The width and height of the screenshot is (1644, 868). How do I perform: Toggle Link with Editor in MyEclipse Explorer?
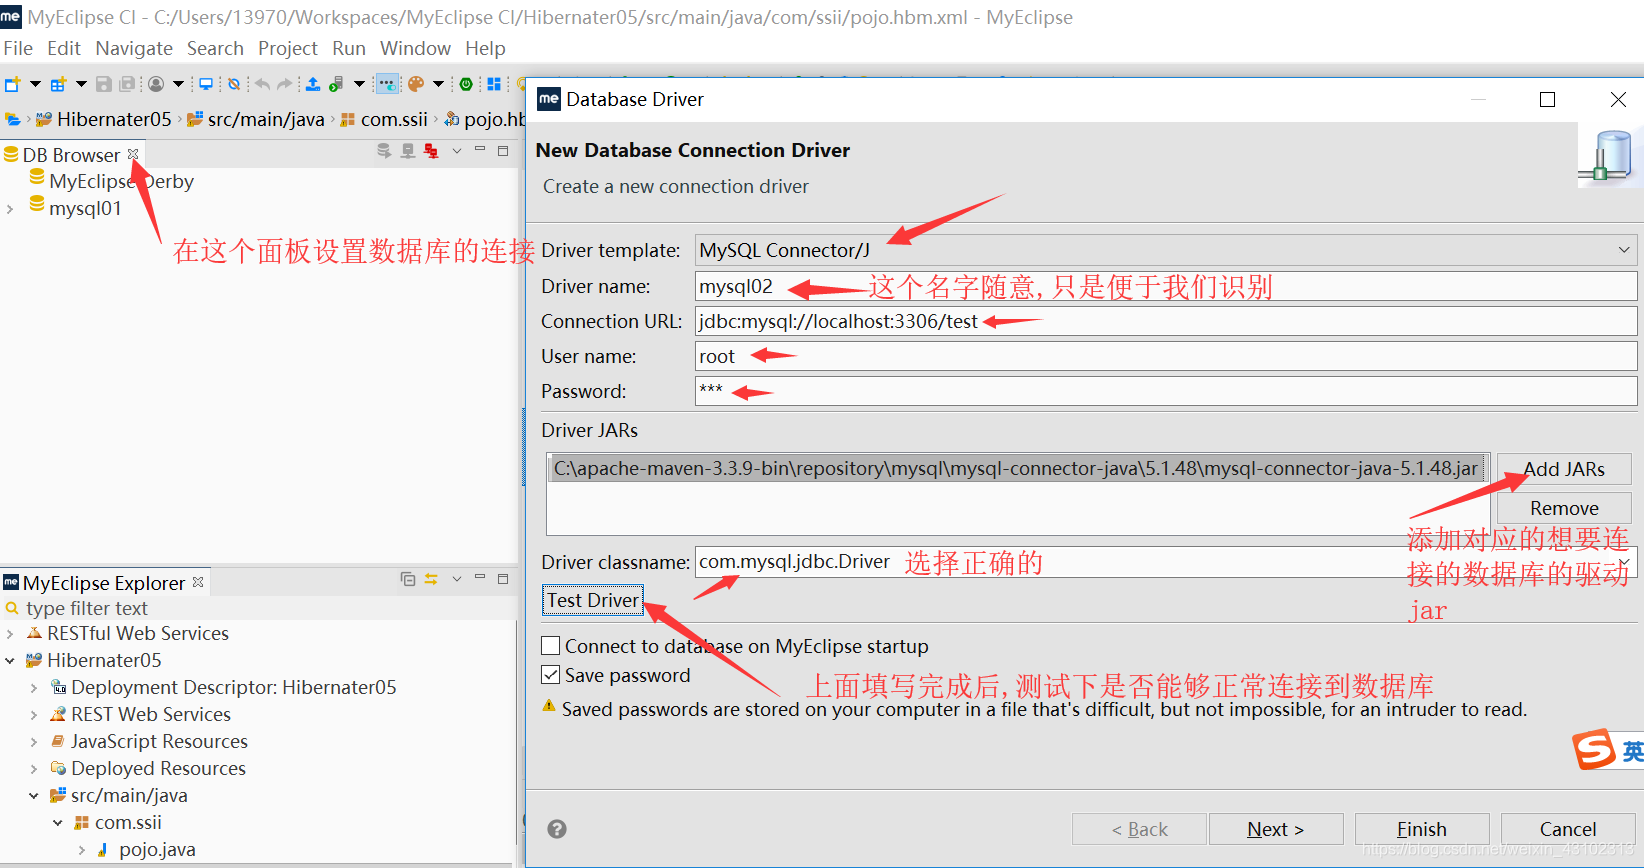coord(431,579)
